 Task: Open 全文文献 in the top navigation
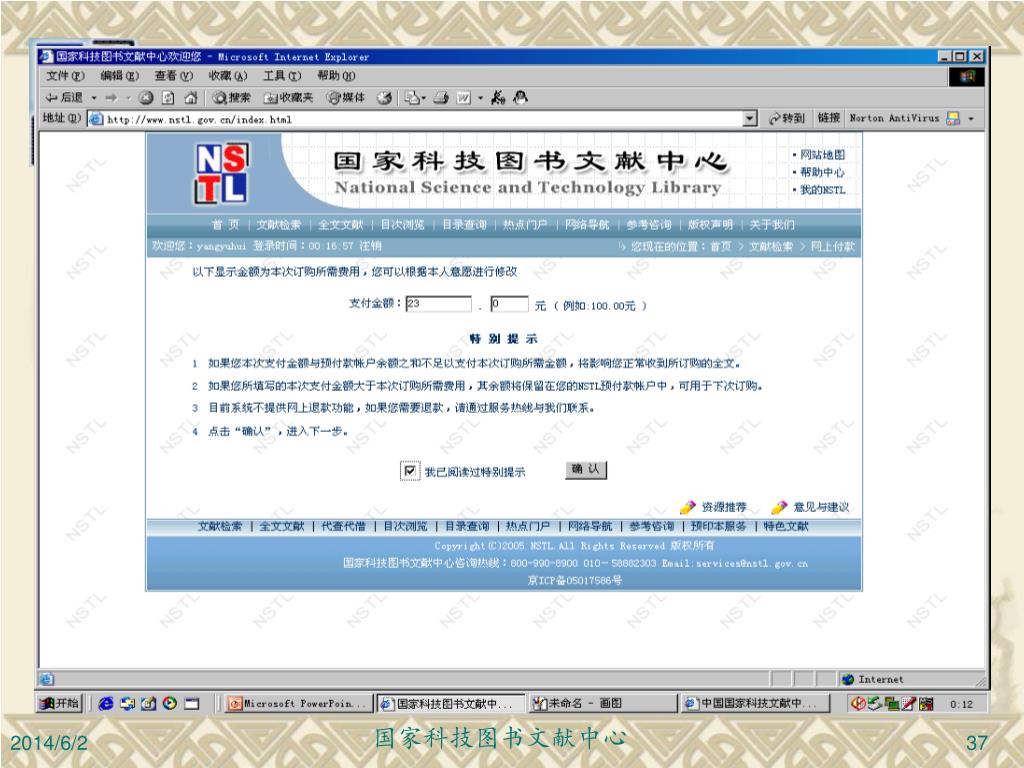pos(340,225)
